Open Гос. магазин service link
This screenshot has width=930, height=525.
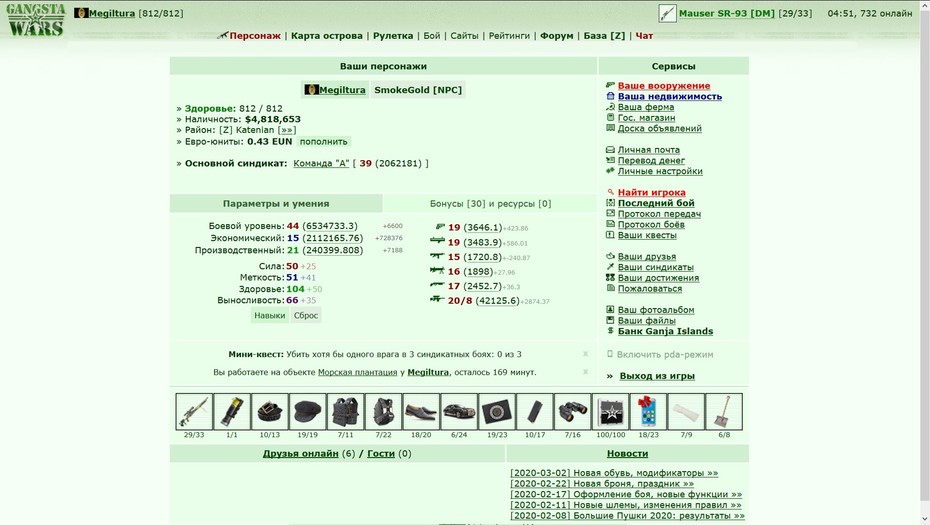point(646,117)
